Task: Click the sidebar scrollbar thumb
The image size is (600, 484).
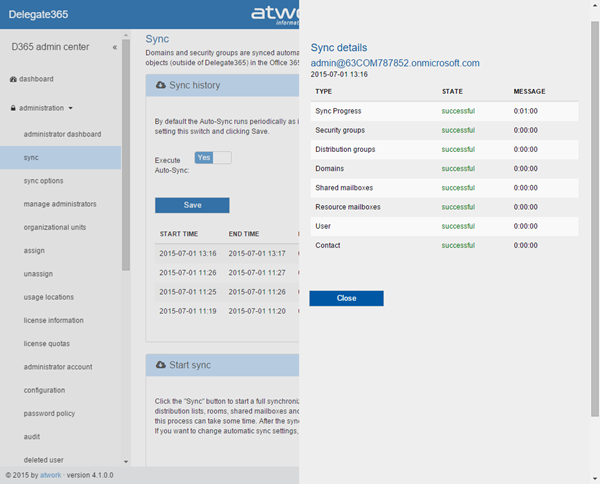Action: point(126,155)
